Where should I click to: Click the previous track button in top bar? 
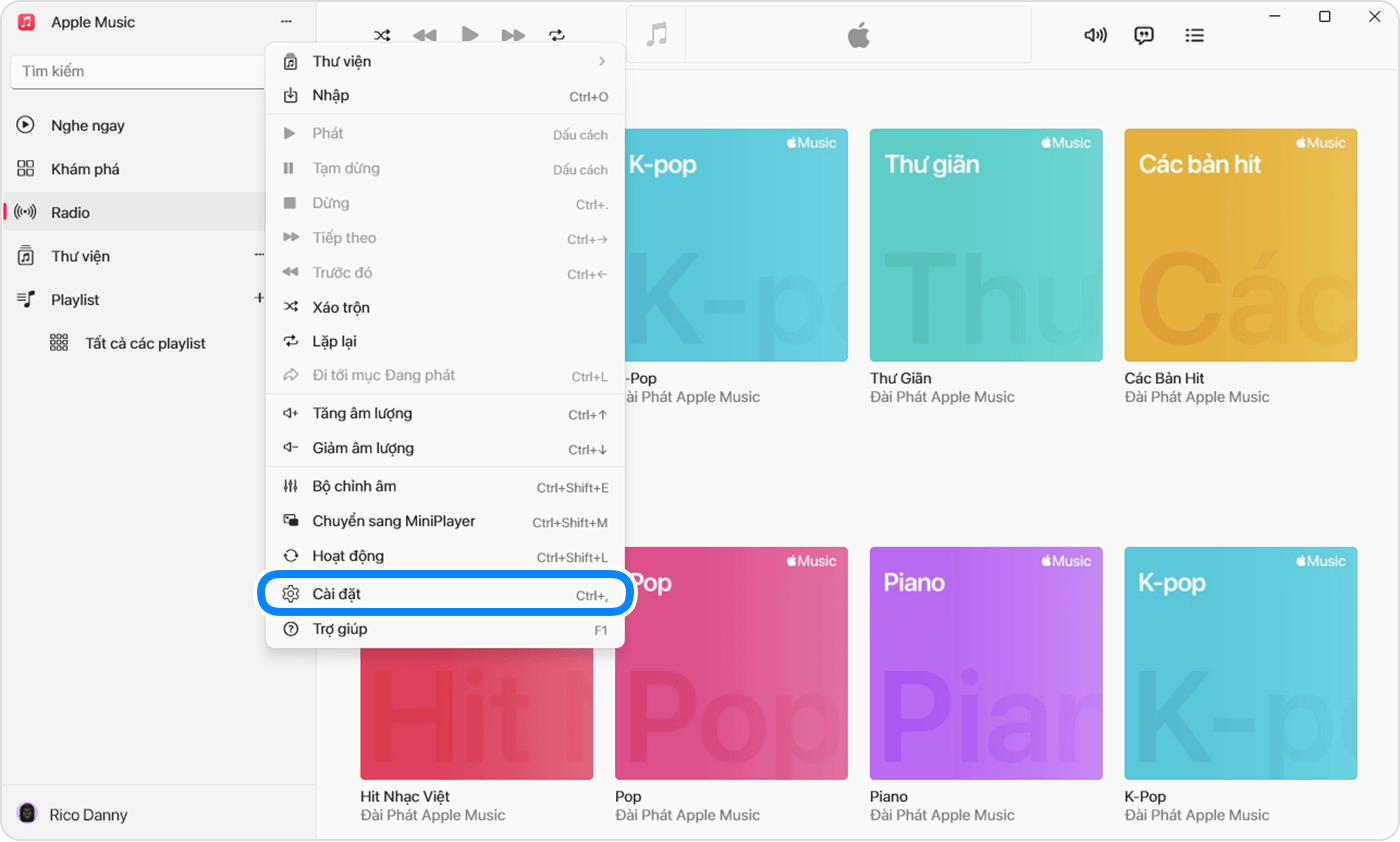(424, 35)
